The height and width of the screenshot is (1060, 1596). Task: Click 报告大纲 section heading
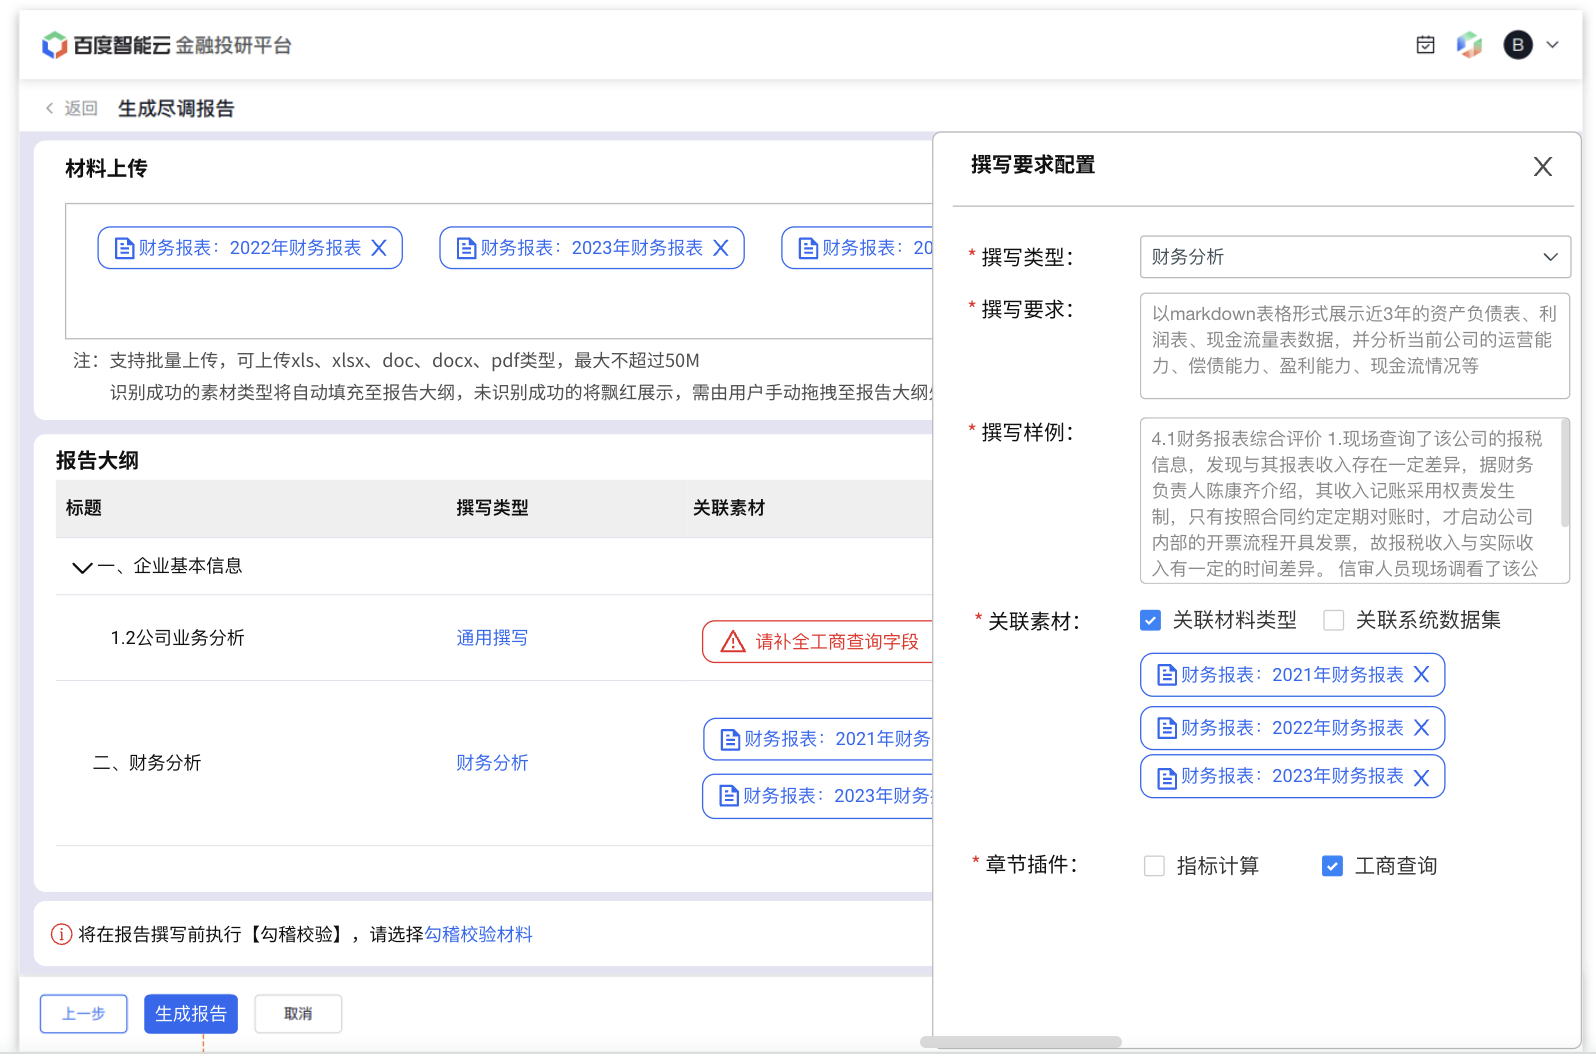click(97, 461)
